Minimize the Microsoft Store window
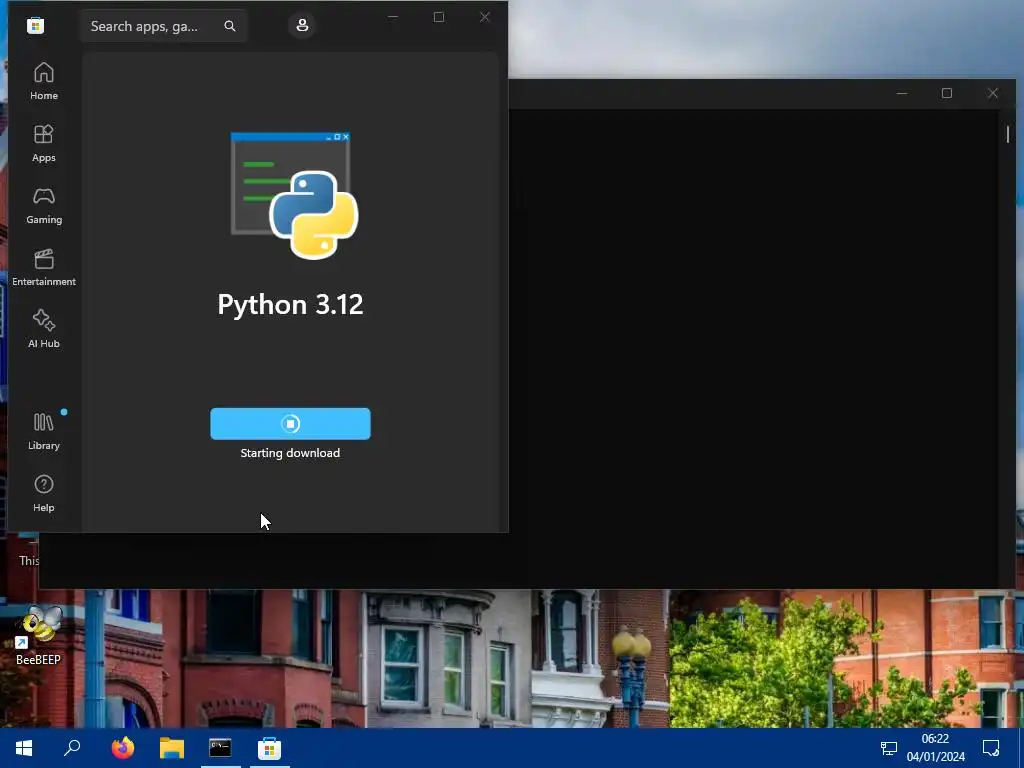Viewport: 1024px width, 768px height. coord(393,17)
